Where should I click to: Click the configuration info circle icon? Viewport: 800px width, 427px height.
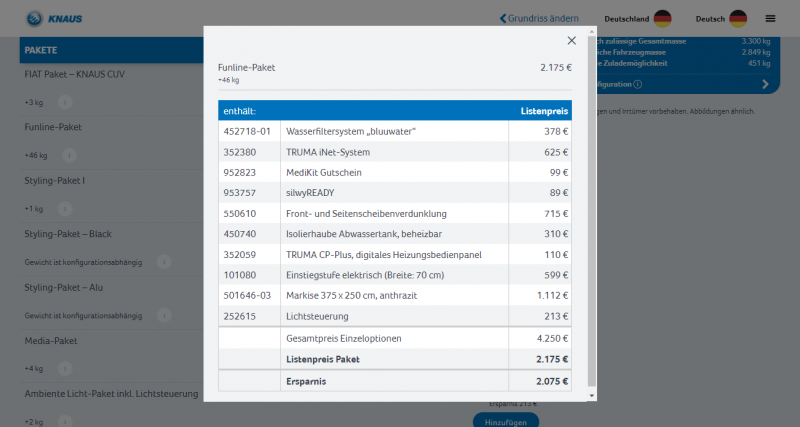click(x=638, y=85)
